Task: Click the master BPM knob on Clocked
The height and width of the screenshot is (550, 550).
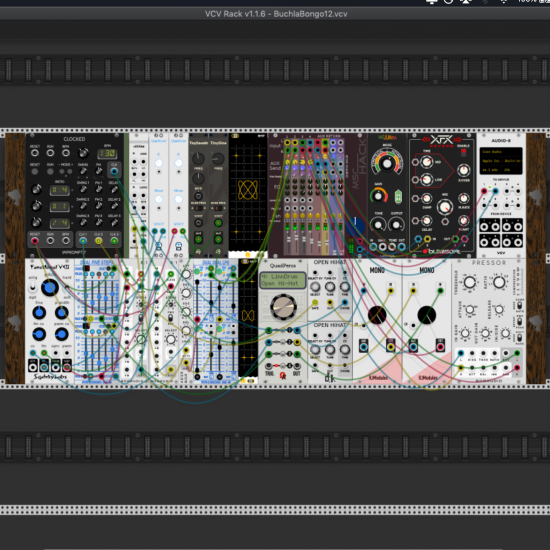Action: coord(83,153)
